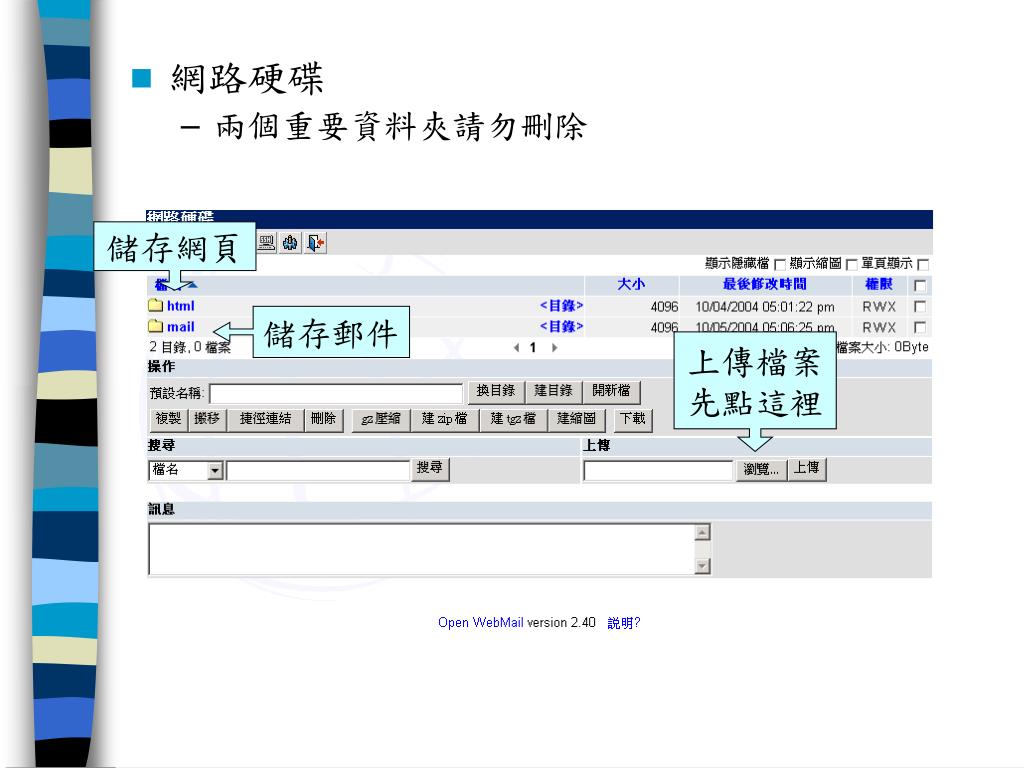Enable 單頁顯示 checkbox
Viewport: 1024px width, 768px height.
[x=923, y=264]
